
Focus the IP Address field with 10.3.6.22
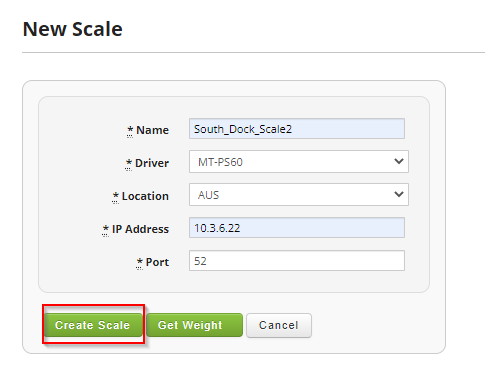pos(297,228)
